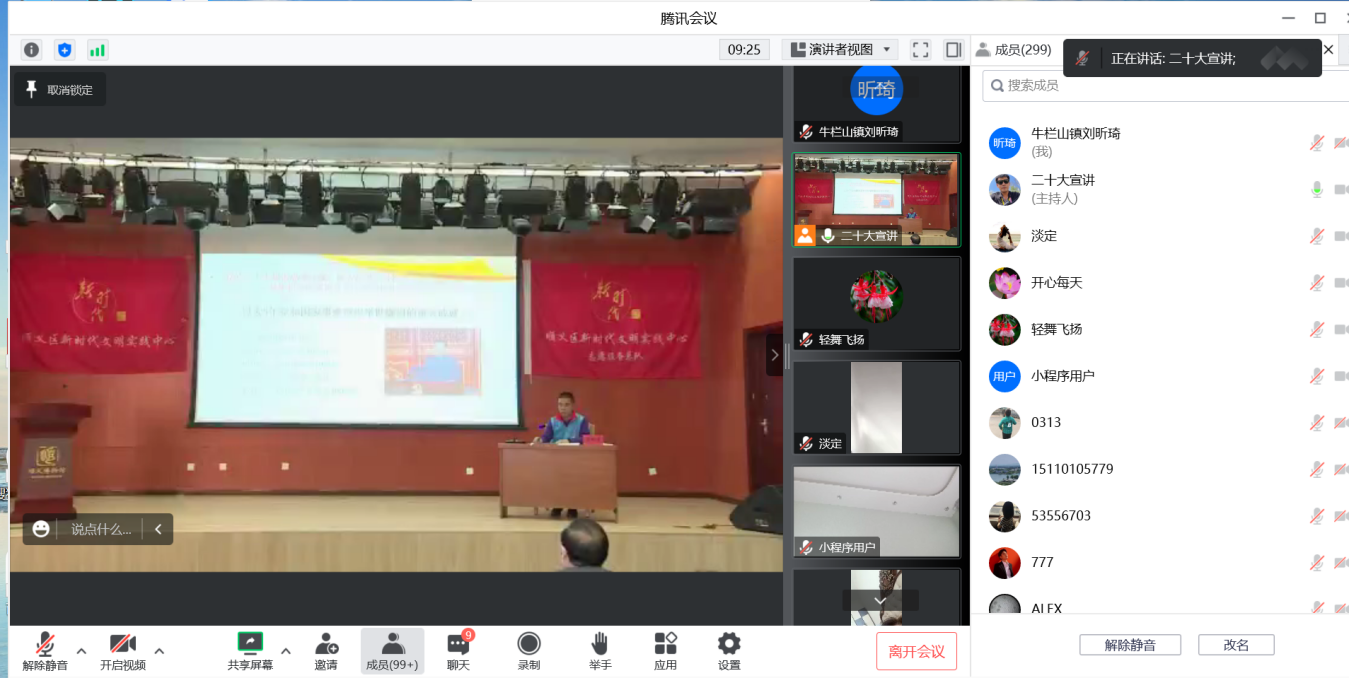Check the green network signal icon
This screenshot has width=1349, height=678.
click(97, 50)
